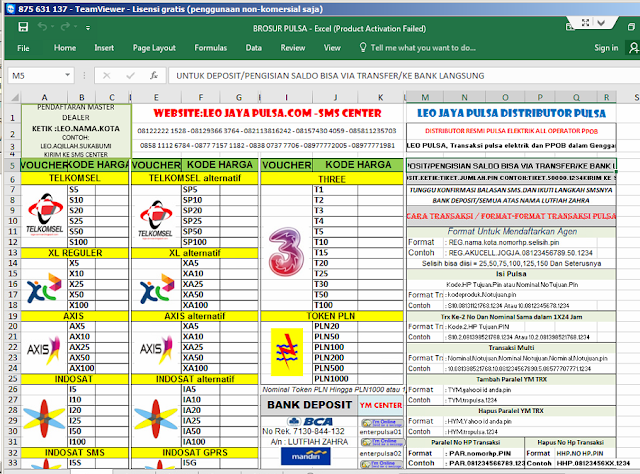
Task: Switch to the Insert ribbon tab
Action: [104, 48]
